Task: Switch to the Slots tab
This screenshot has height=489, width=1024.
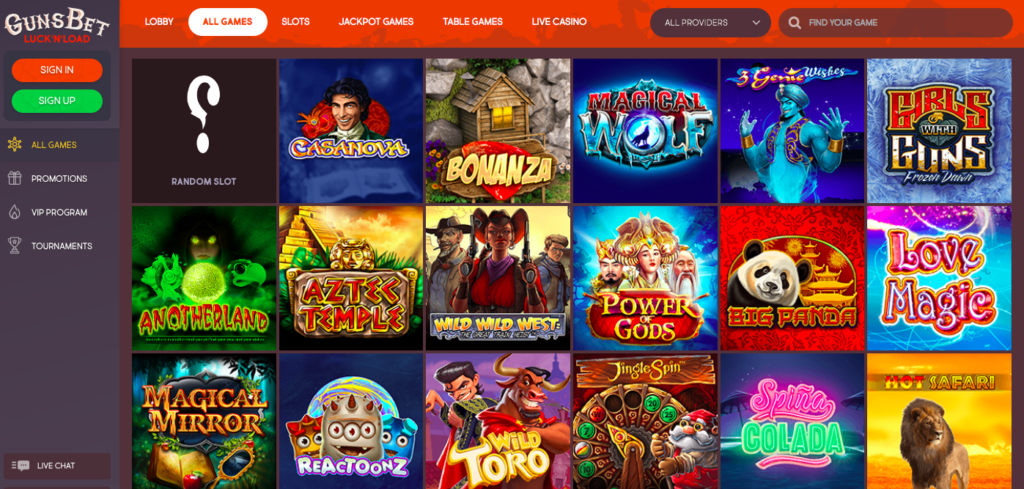Action: pos(295,22)
